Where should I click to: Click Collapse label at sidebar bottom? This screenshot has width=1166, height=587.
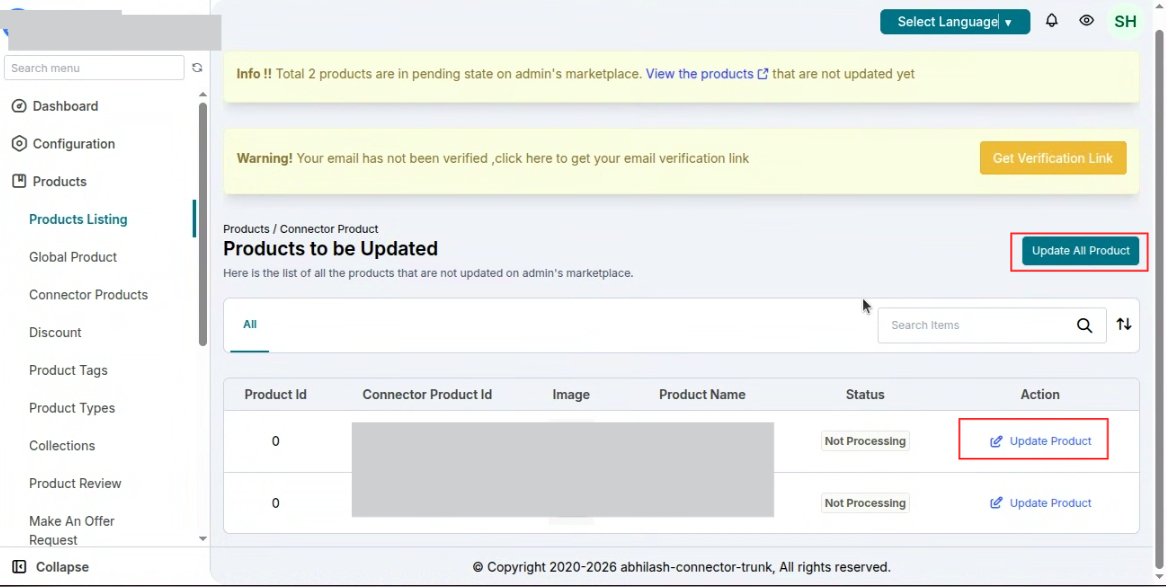[x=62, y=567]
